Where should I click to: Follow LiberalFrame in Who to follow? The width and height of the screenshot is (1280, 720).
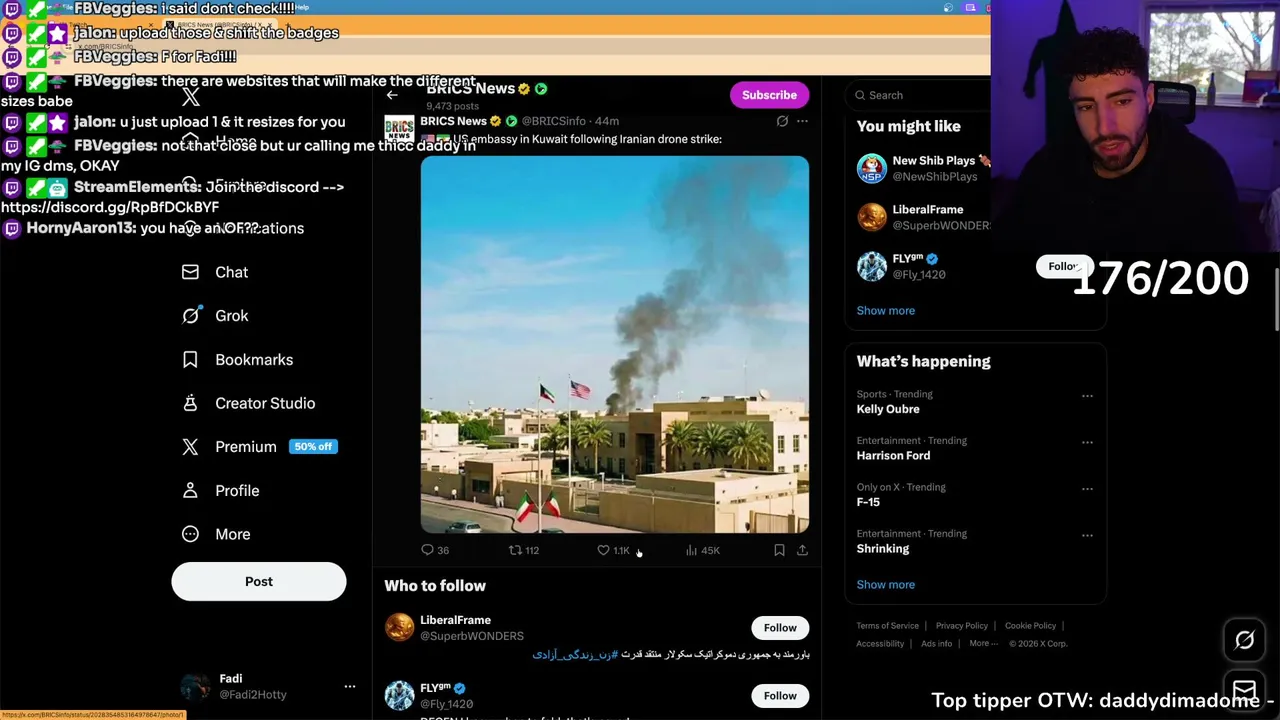780,627
